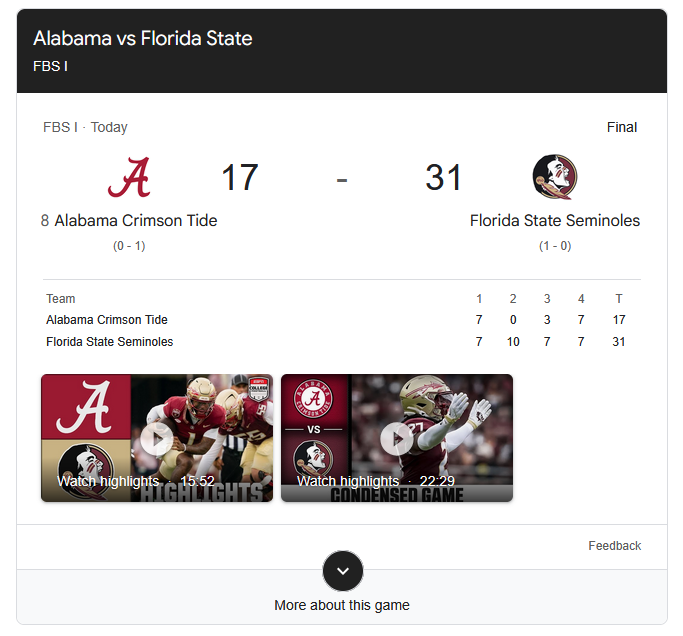Click the Alabama logo in the highlights thumbnail
The height and width of the screenshot is (636, 683).
pos(85,407)
